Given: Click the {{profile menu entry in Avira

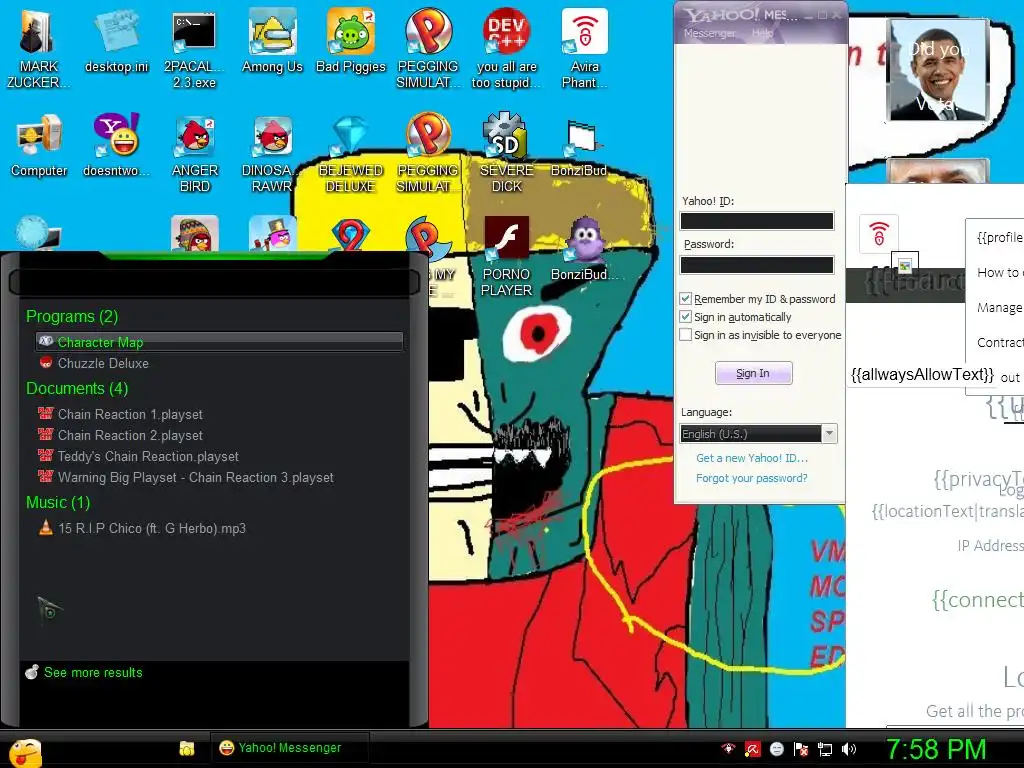Looking at the screenshot, I should (999, 237).
